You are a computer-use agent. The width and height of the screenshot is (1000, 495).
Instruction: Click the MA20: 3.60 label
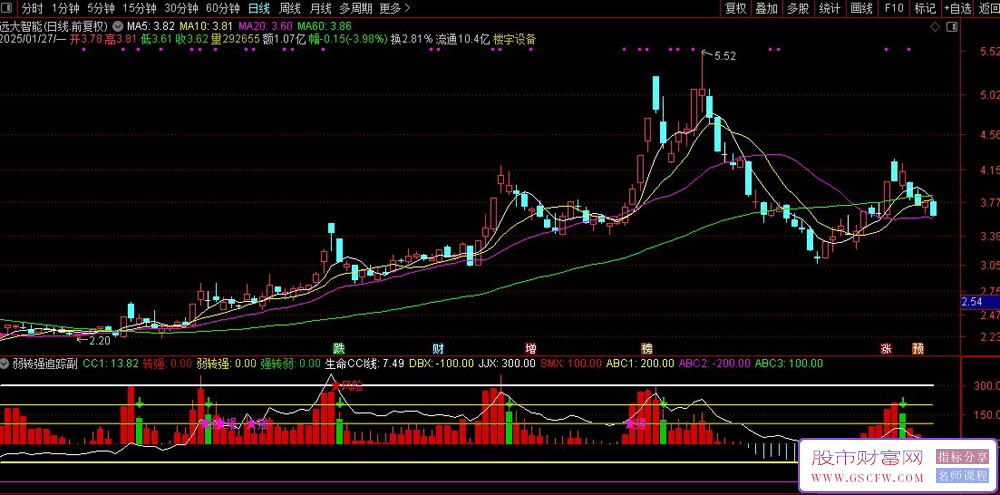click(x=265, y=27)
